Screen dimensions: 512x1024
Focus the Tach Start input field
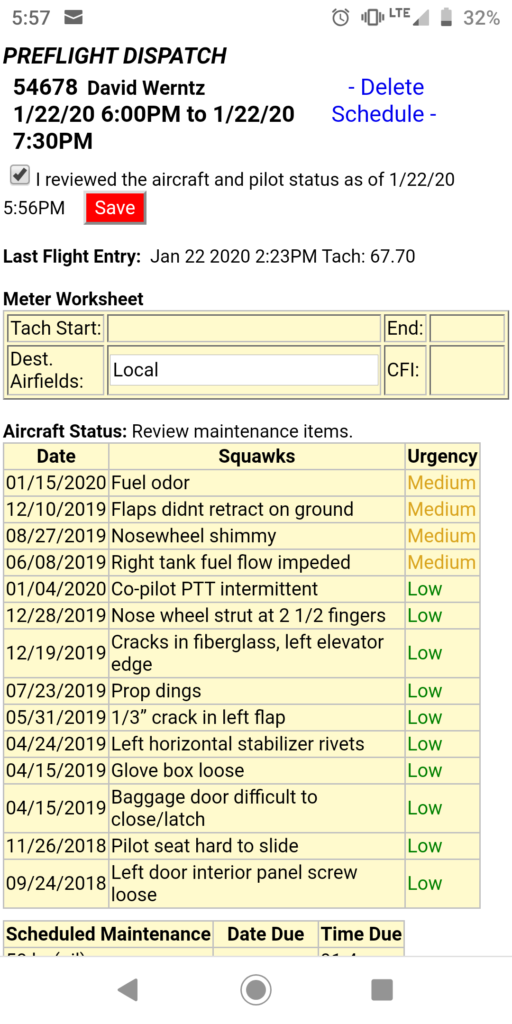point(244,328)
